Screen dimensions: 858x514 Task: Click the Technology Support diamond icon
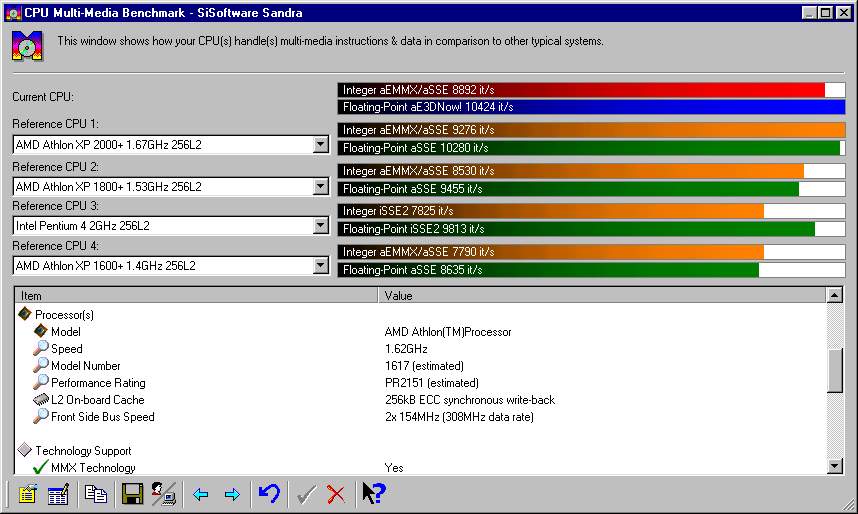25,449
